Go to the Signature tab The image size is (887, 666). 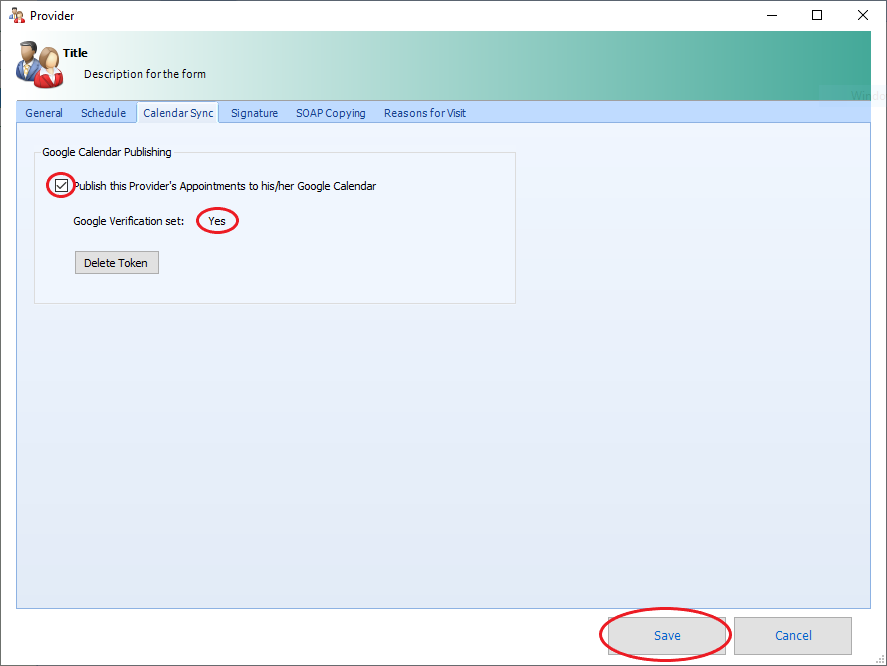point(254,113)
